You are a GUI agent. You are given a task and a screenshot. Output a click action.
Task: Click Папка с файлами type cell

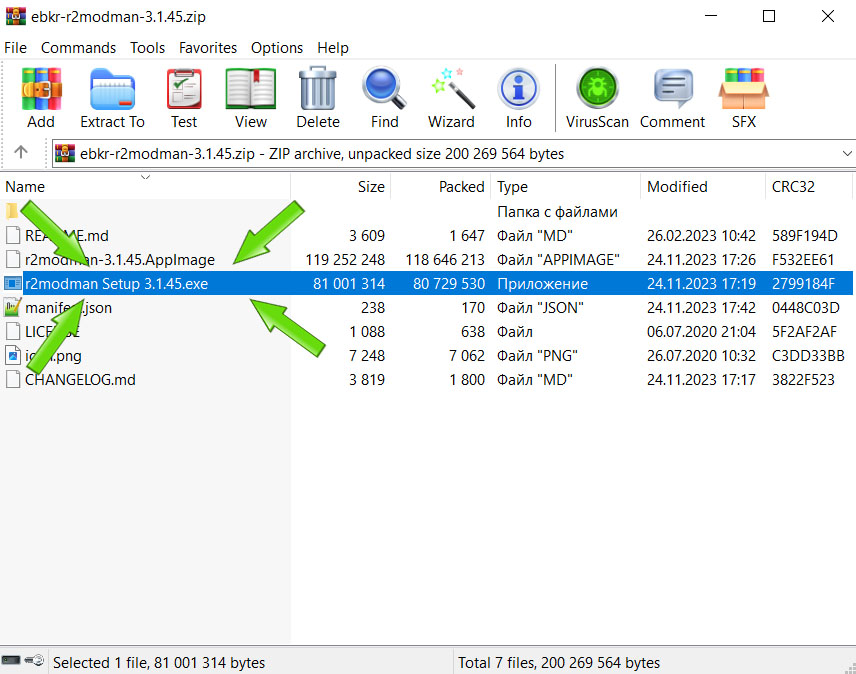tap(557, 212)
